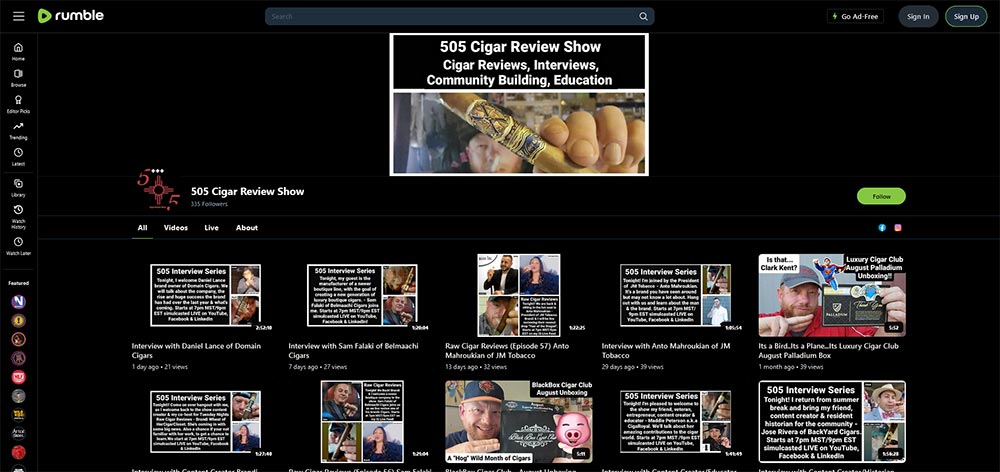The image size is (1000, 472).
Task: Open Raw Cigar Reviews Episode 57 thumbnail
Action: tap(518, 295)
